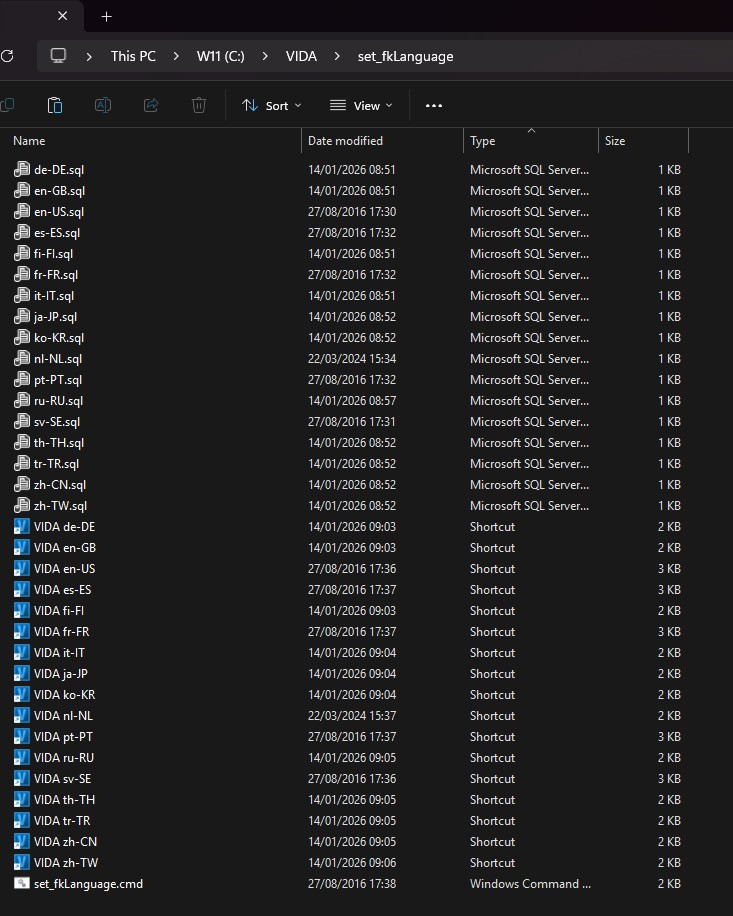Click the Share icon in toolbar
This screenshot has height=916, width=733.
[x=151, y=105]
